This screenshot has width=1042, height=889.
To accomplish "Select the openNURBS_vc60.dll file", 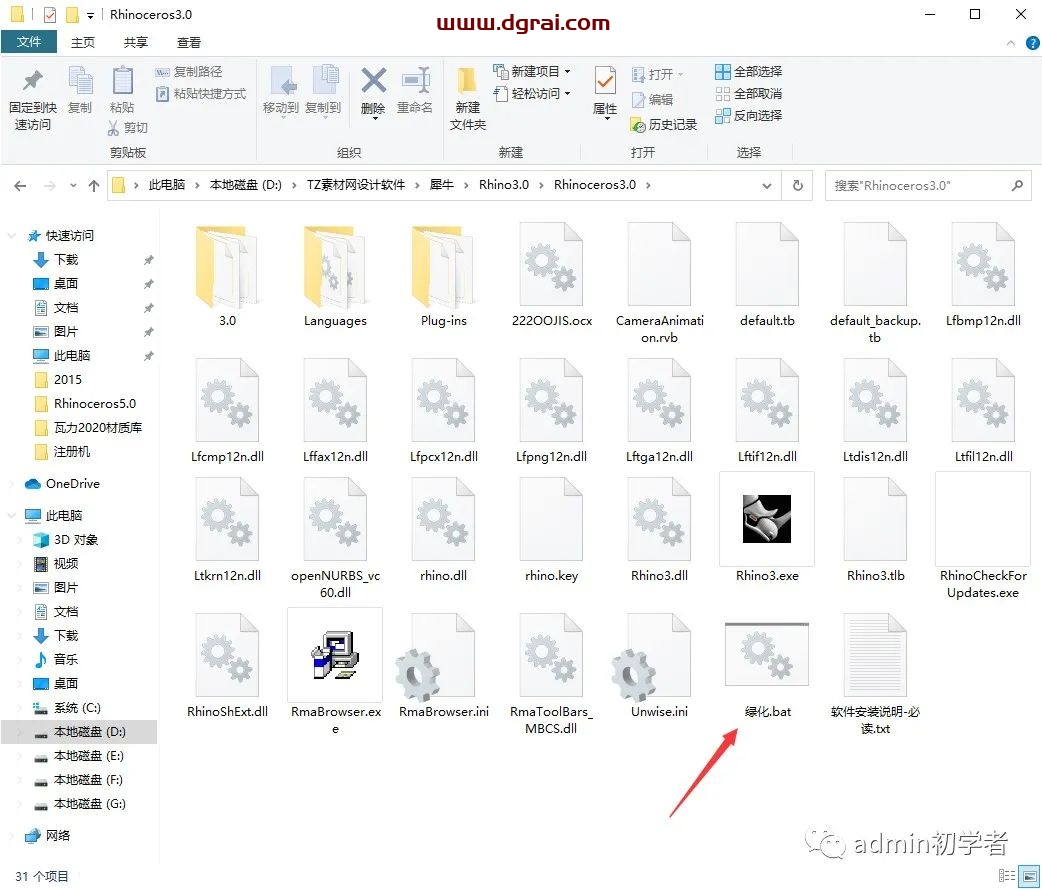I will [335, 538].
